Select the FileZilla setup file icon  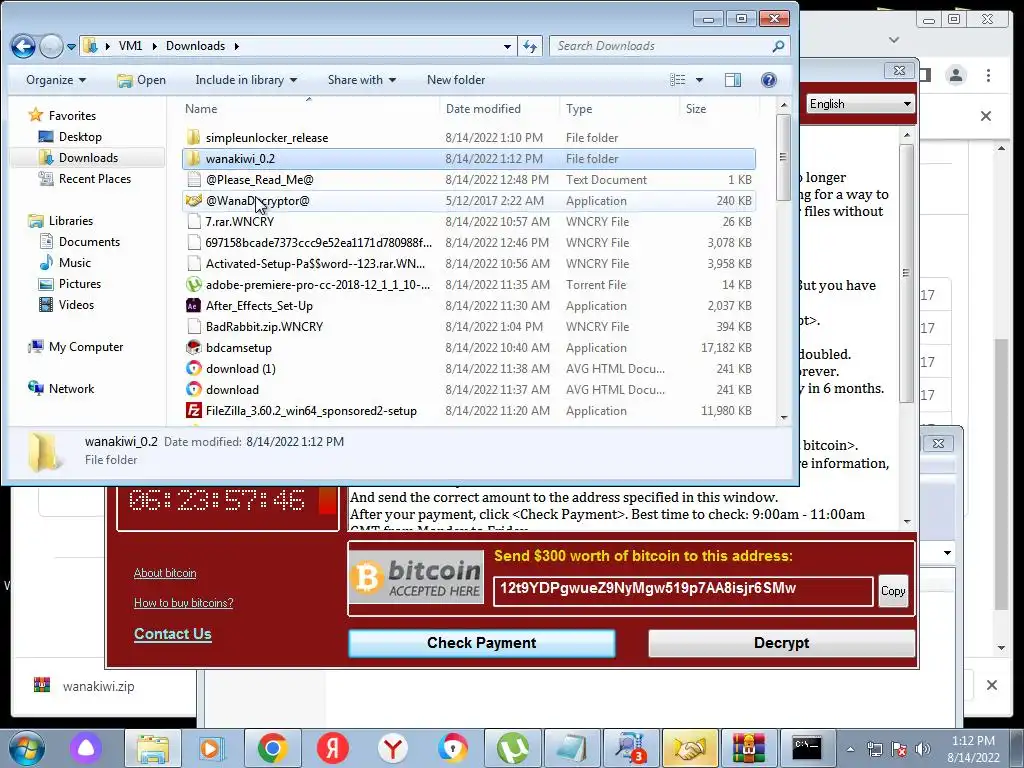click(193, 411)
